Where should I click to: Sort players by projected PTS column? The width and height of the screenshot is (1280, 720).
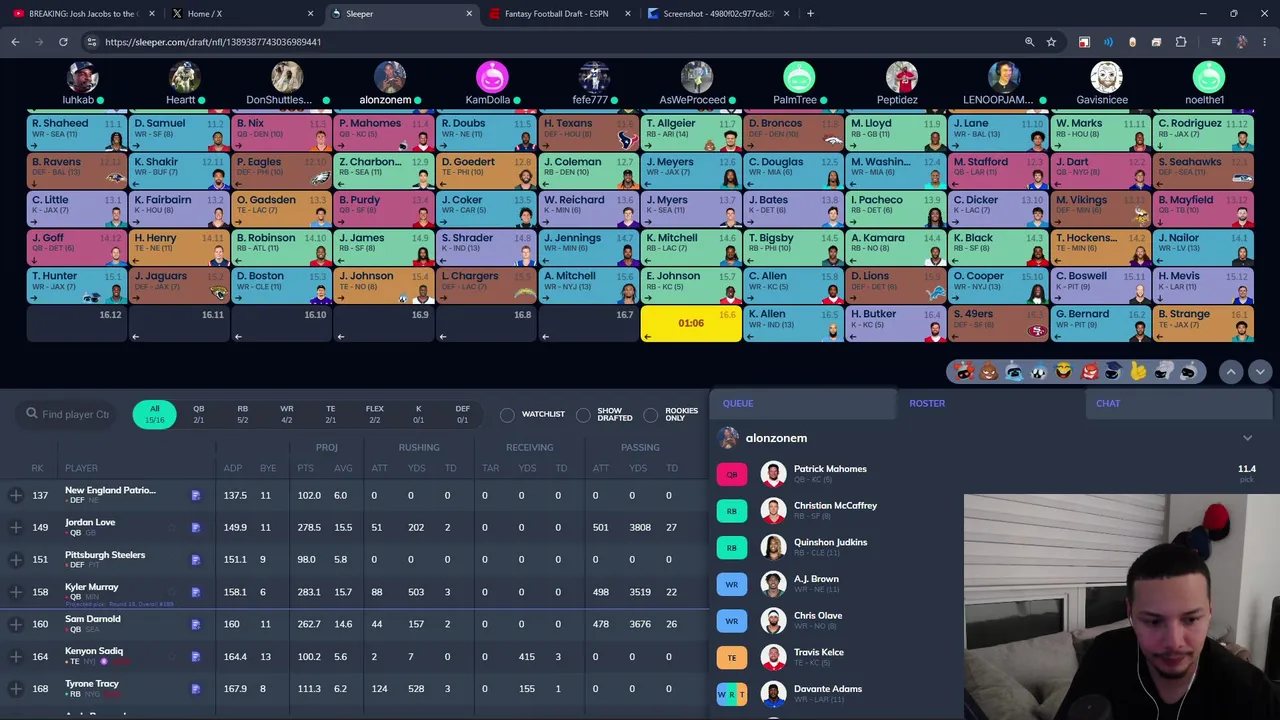(x=305, y=468)
